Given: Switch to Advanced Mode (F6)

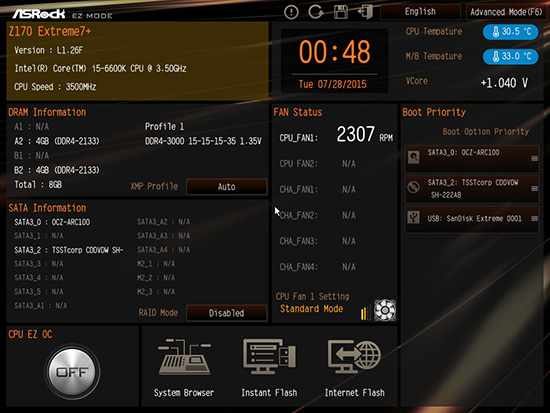Looking at the screenshot, I should [506, 12].
